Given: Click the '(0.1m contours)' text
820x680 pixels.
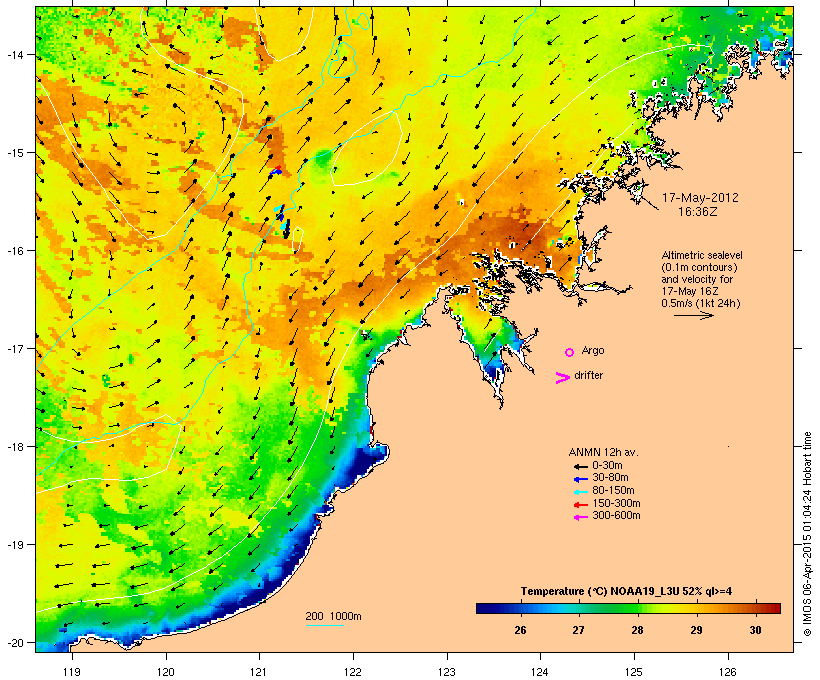Looking at the screenshot, I should tap(699, 267).
